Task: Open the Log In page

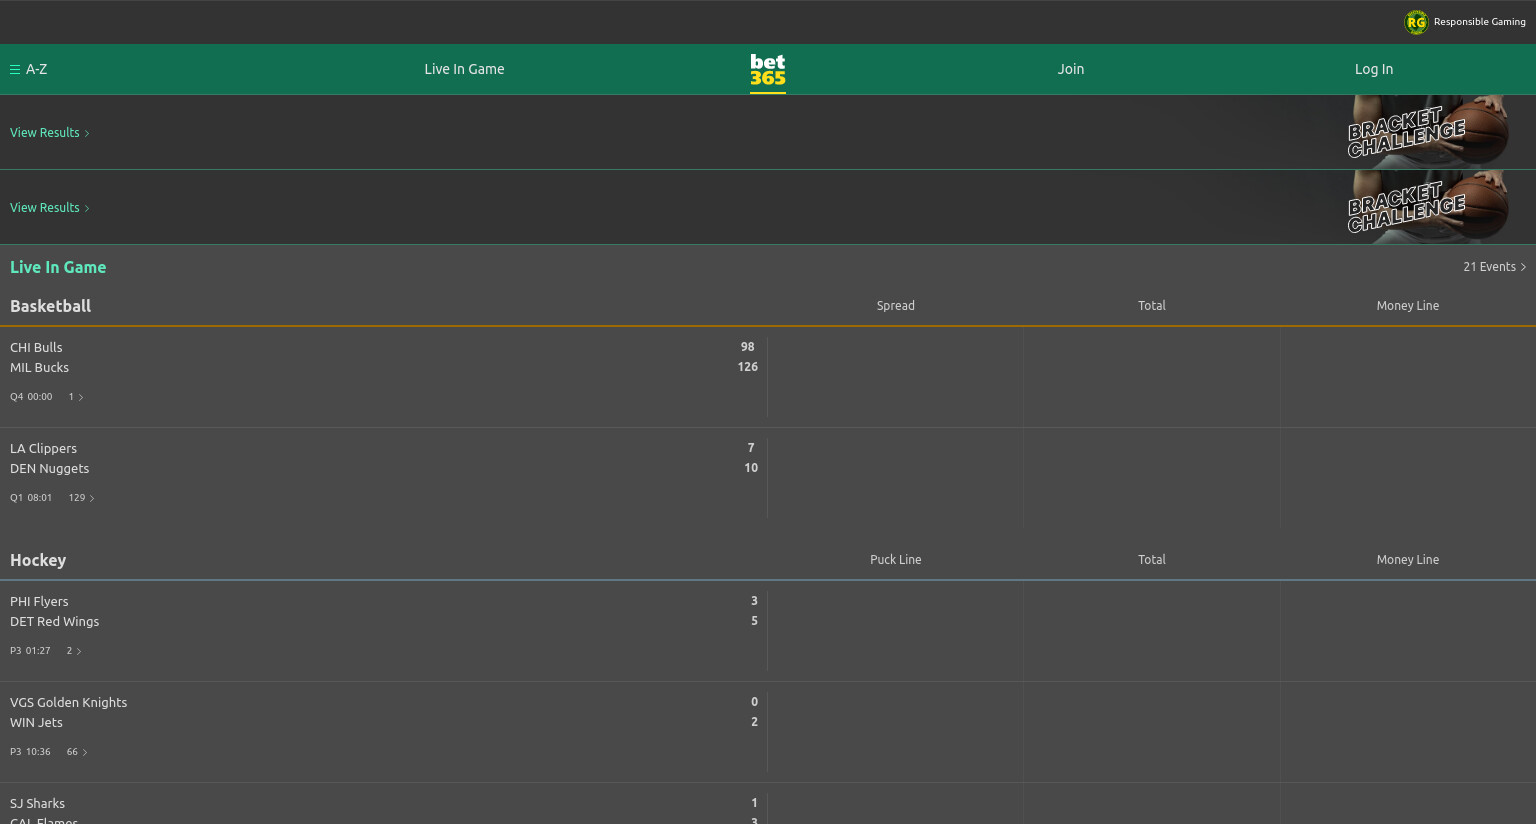Action: point(1374,69)
